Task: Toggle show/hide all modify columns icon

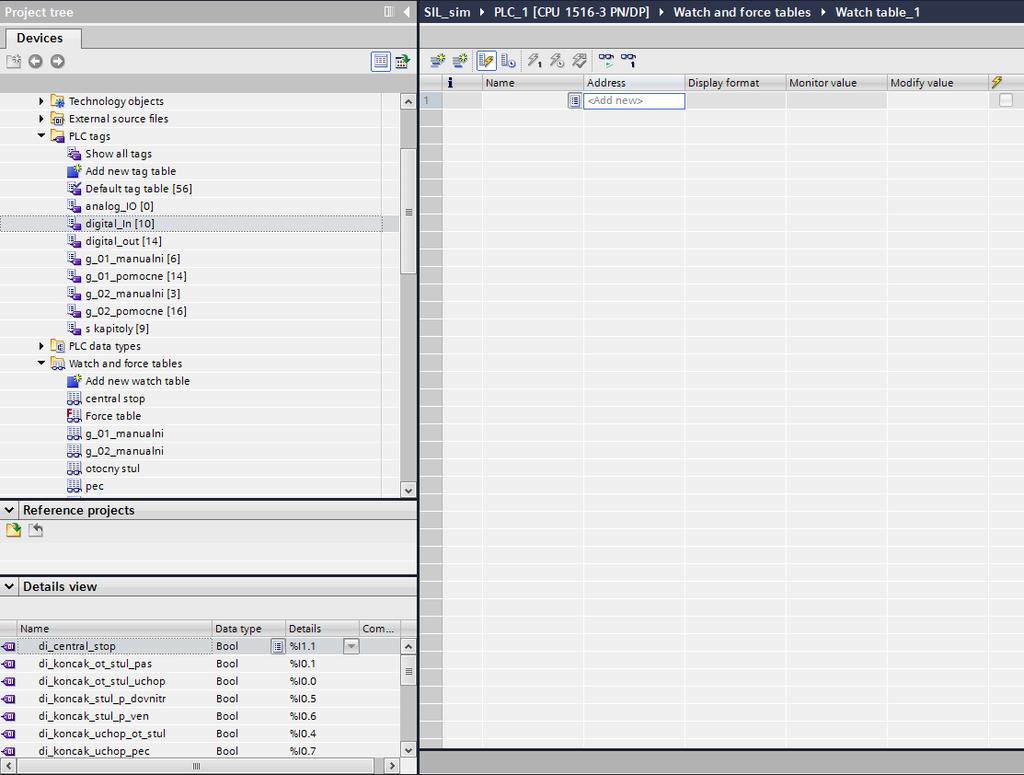Action: point(486,61)
